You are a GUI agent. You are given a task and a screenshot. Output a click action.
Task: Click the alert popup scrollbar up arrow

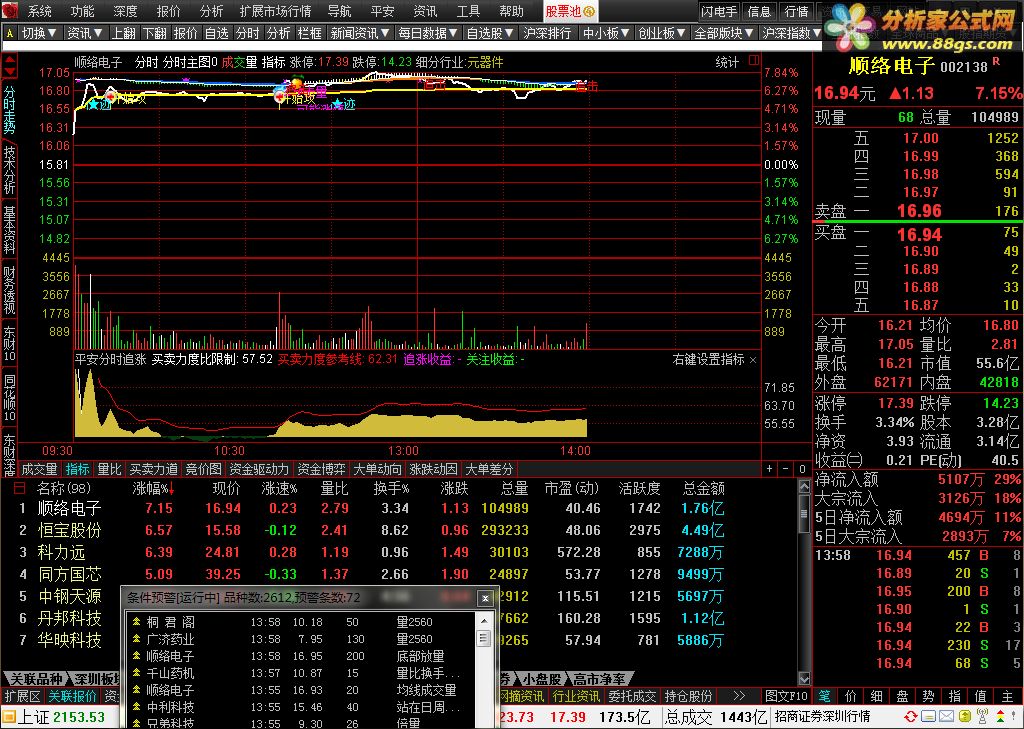click(x=484, y=621)
